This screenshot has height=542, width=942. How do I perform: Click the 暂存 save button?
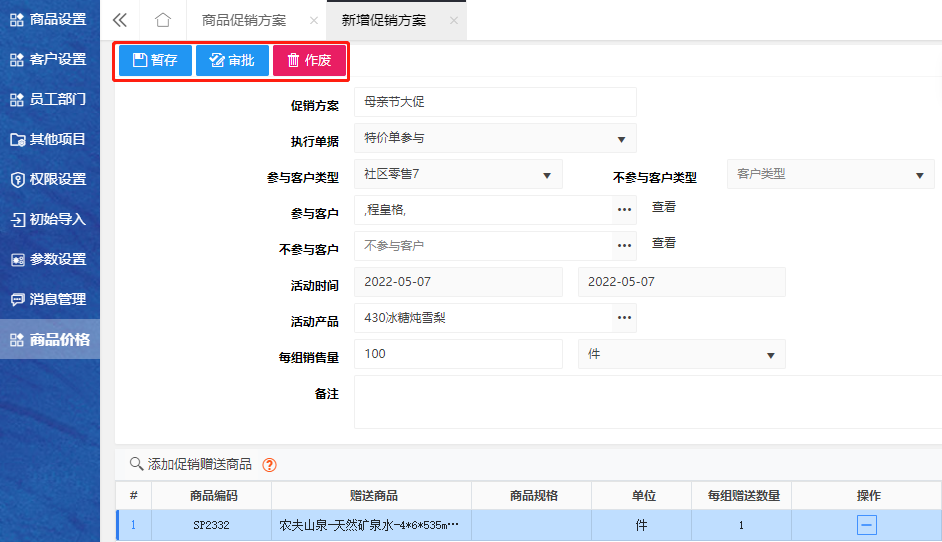click(155, 60)
